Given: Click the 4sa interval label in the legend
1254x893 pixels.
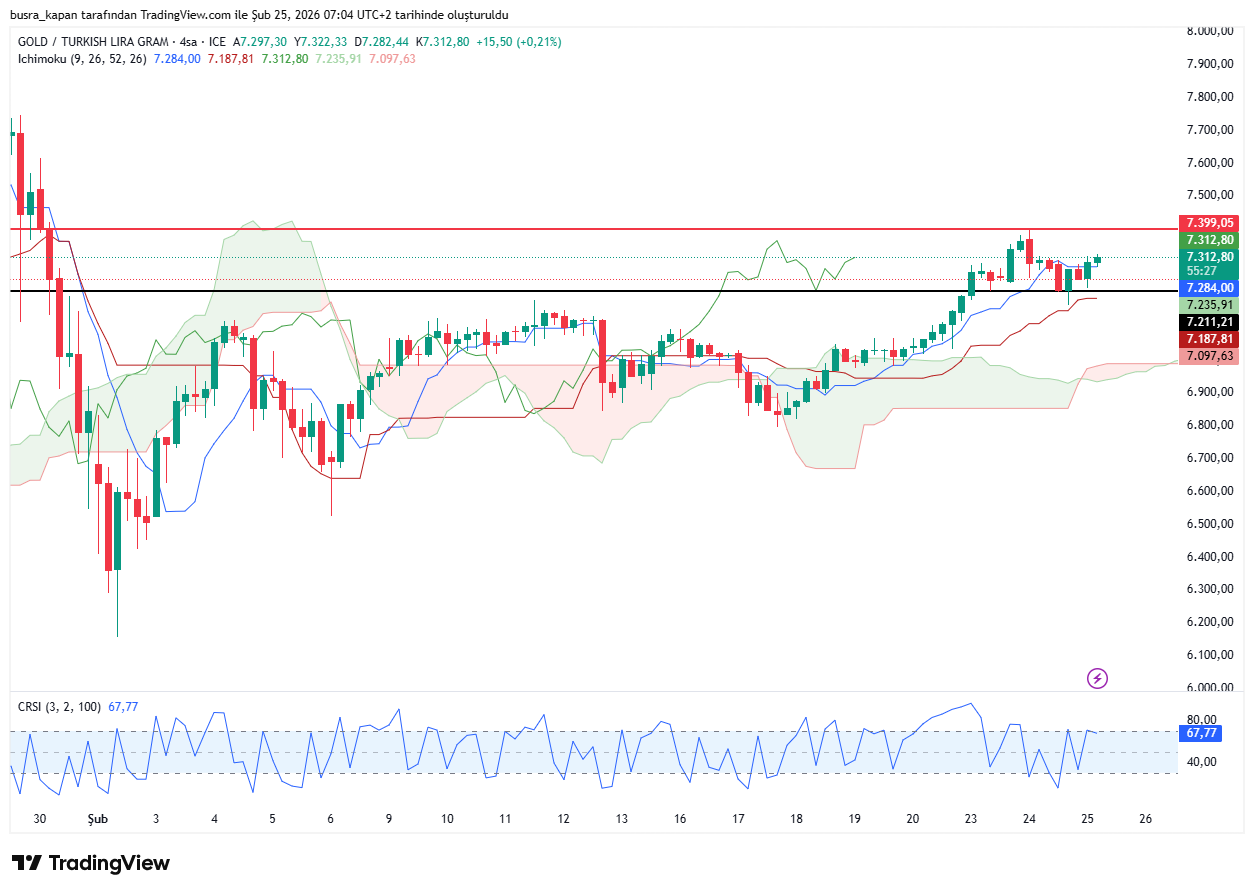Looking at the screenshot, I should point(186,42).
